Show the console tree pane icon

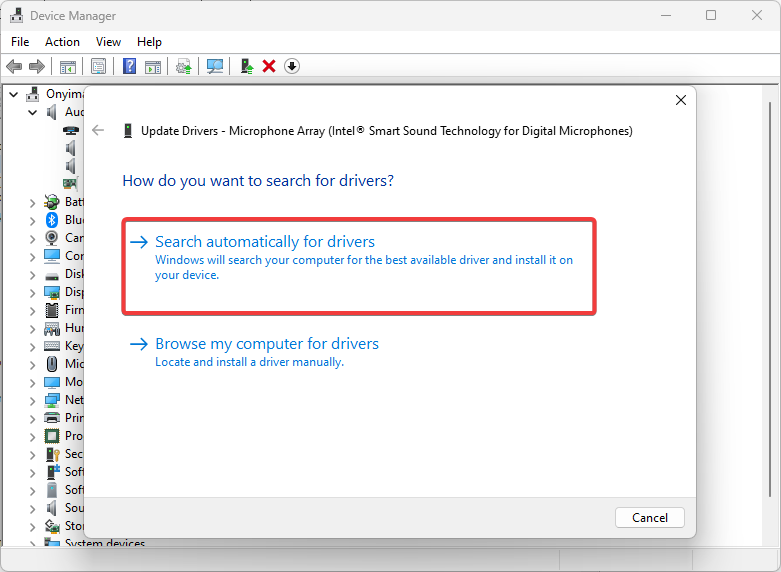coord(68,66)
